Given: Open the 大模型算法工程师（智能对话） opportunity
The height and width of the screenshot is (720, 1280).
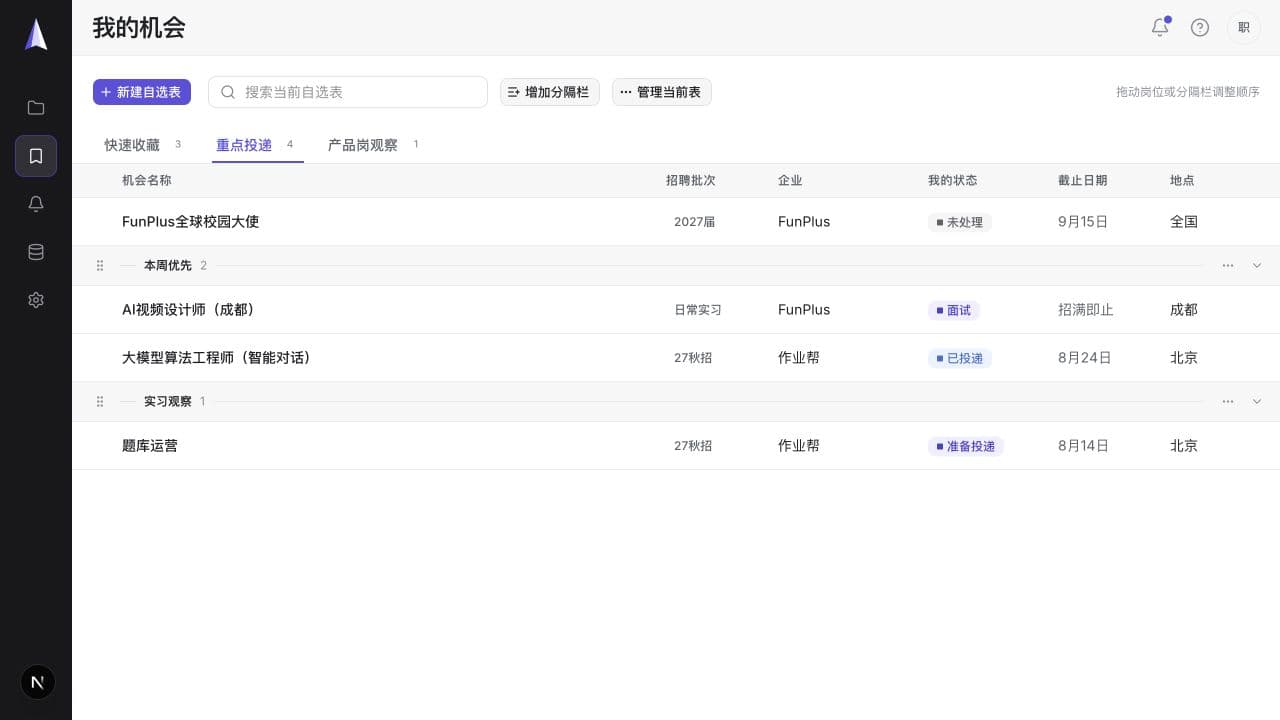Looking at the screenshot, I should click(219, 358).
